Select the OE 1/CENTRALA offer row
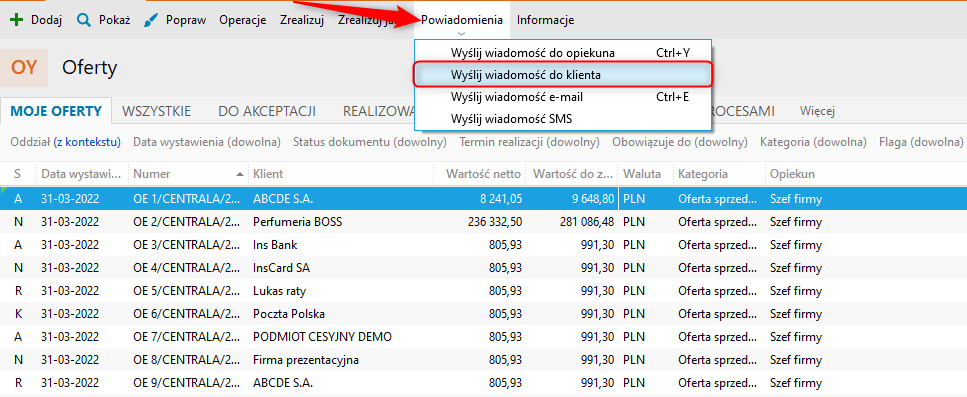Viewport: 967px width, 397px height. click(484, 199)
